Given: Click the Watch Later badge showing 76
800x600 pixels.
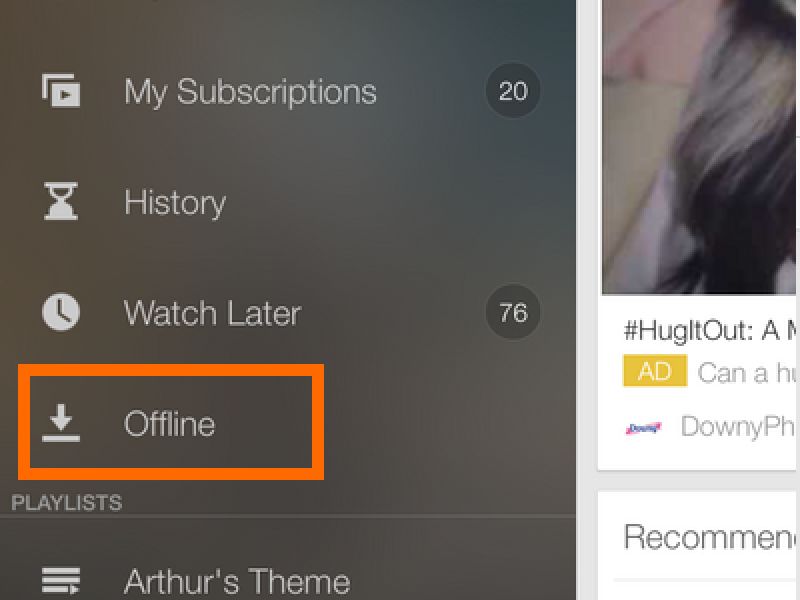Looking at the screenshot, I should click(x=512, y=313).
